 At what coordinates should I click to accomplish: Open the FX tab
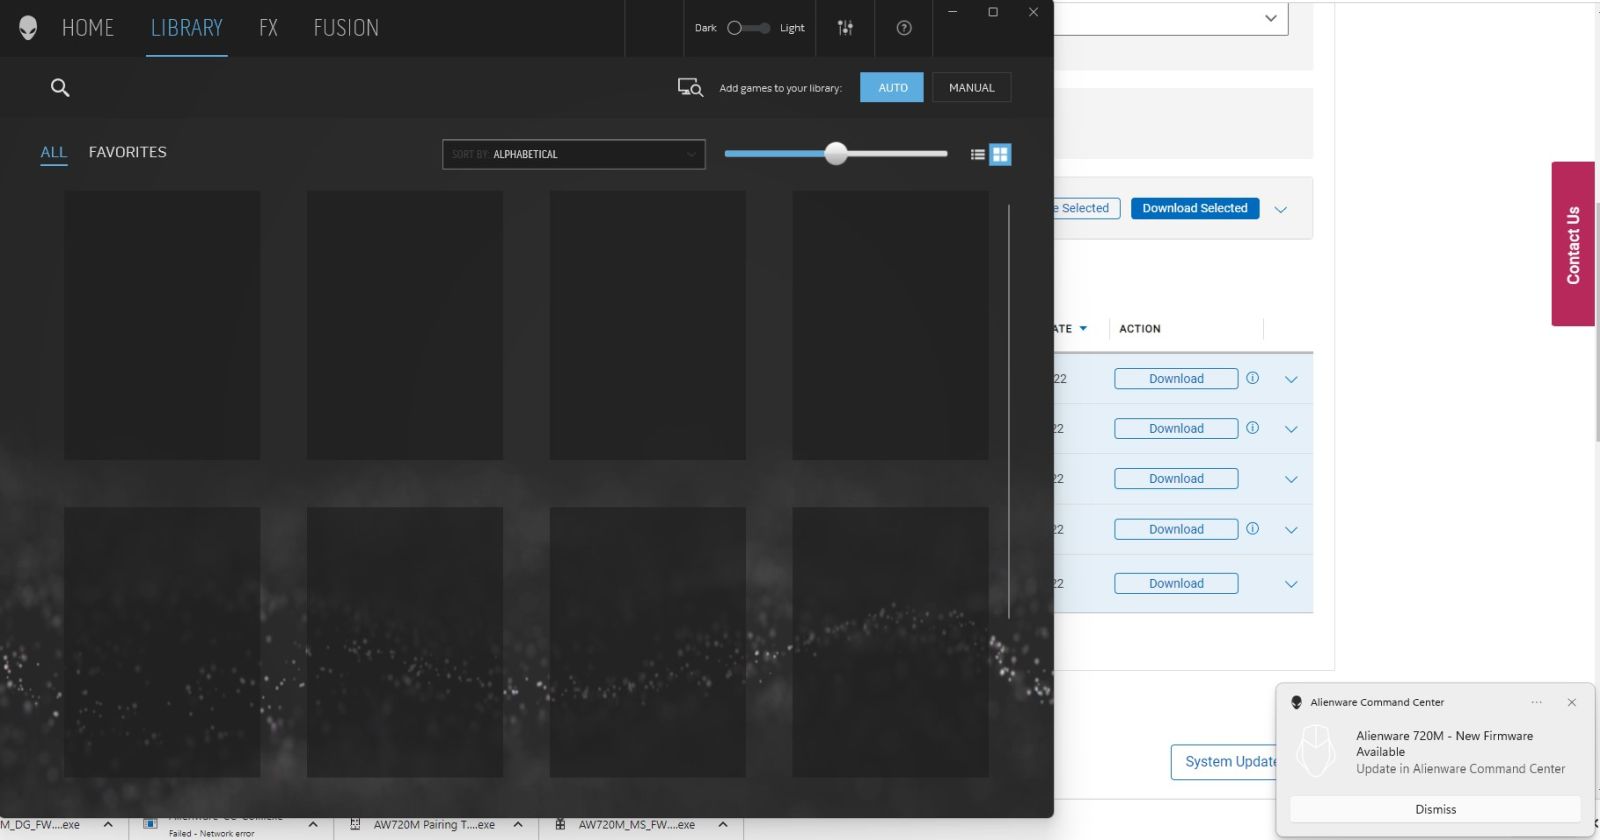tap(268, 28)
